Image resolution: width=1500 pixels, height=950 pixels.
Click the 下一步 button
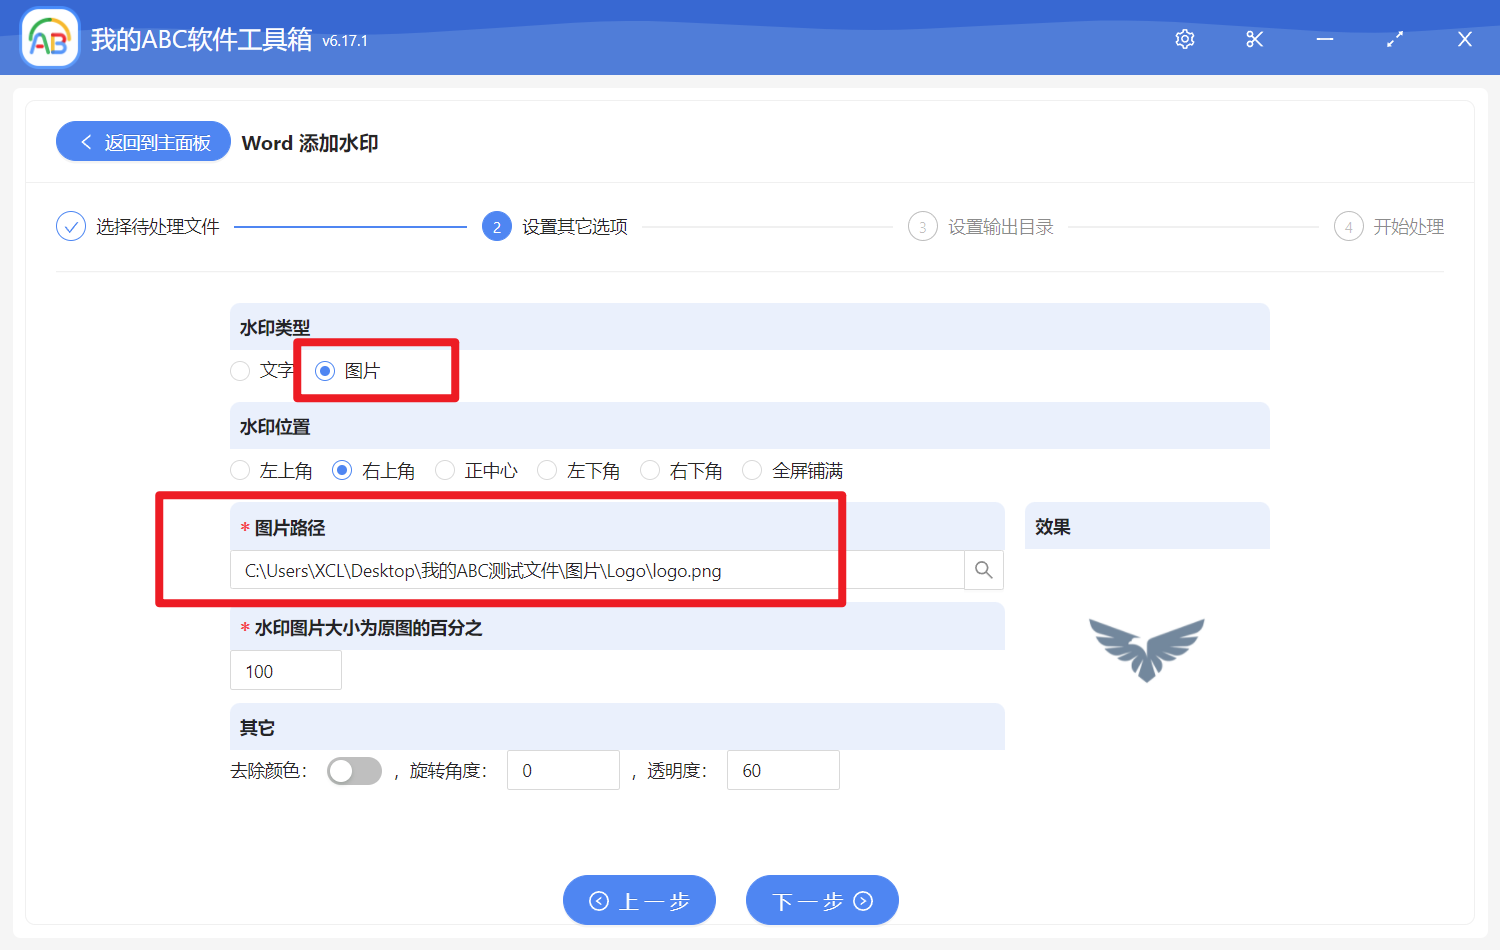tap(822, 900)
